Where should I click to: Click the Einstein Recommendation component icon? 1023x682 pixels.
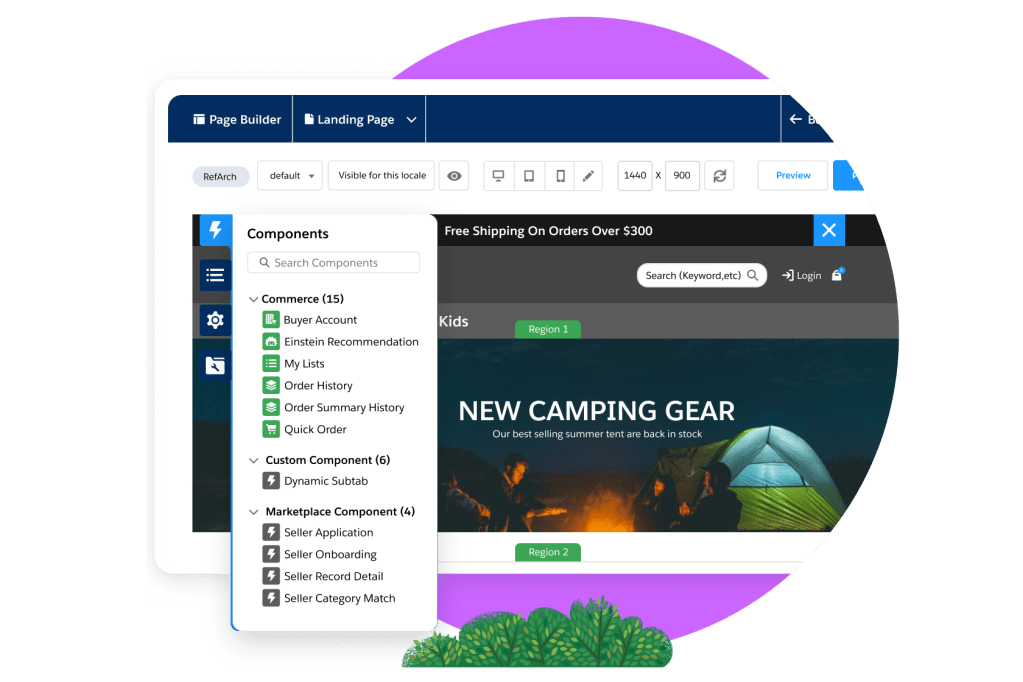[x=271, y=341]
